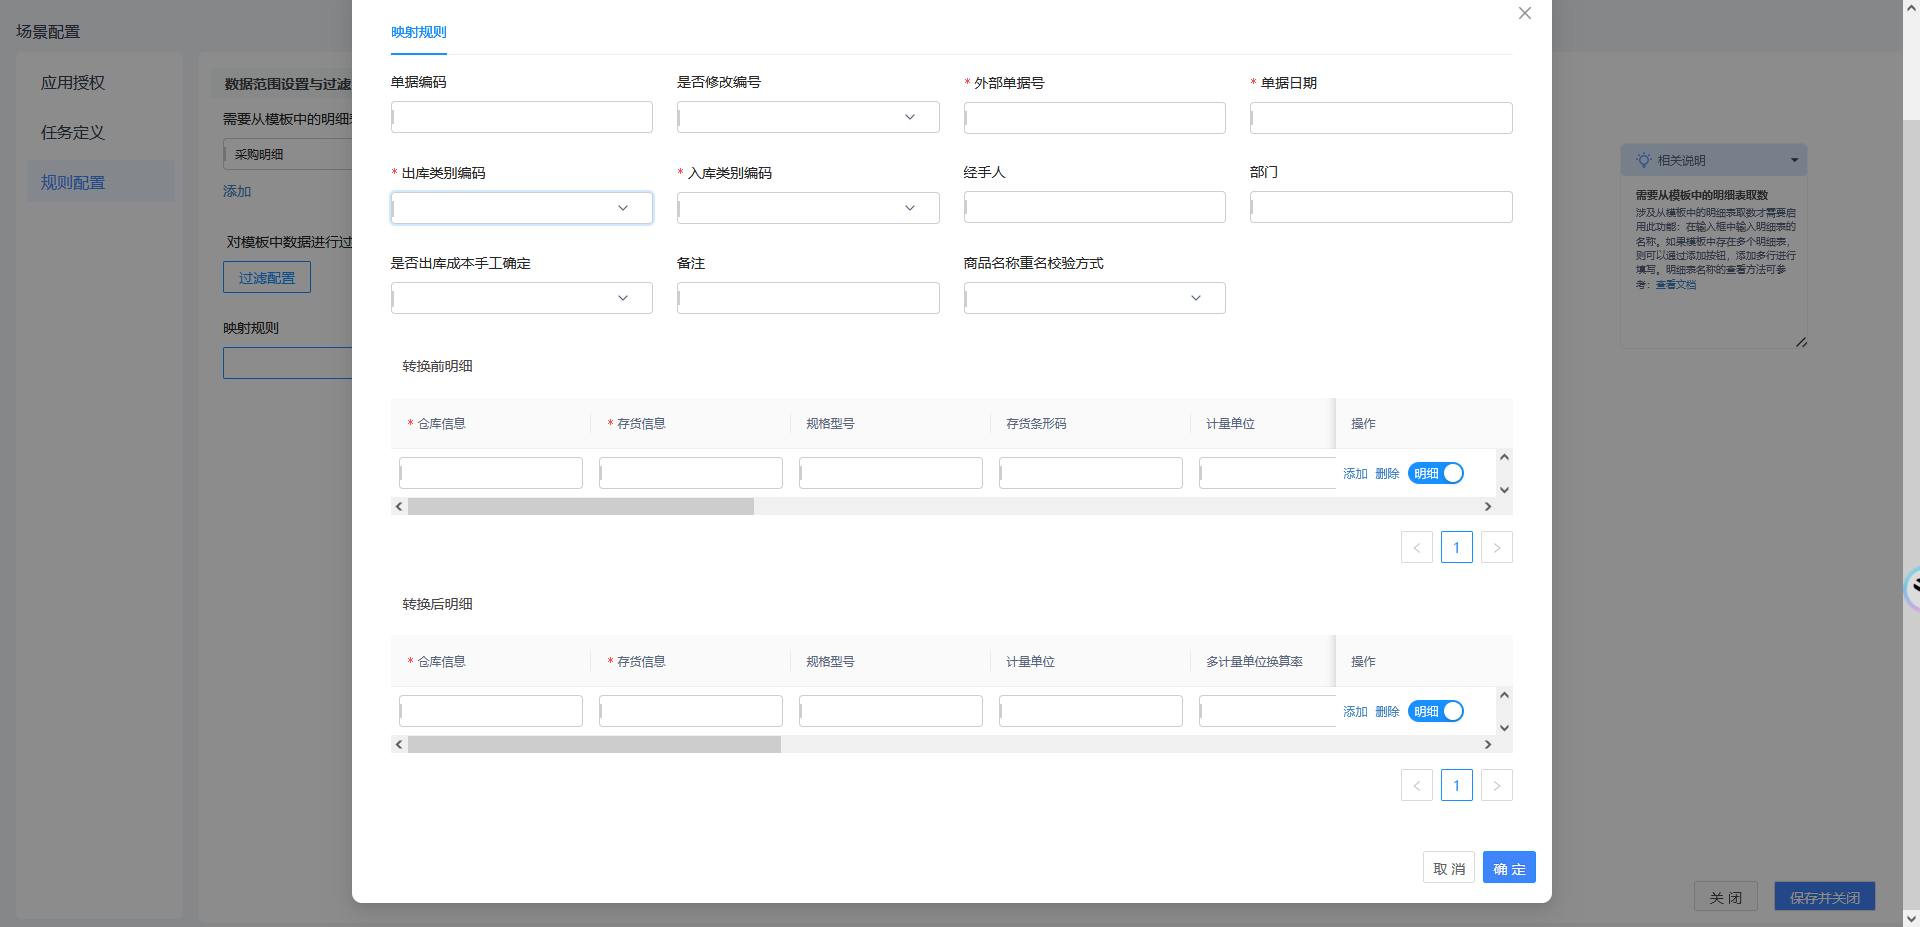Expand the 入库类别编码 dropdown
This screenshot has width=1920, height=927.
click(x=808, y=208)
